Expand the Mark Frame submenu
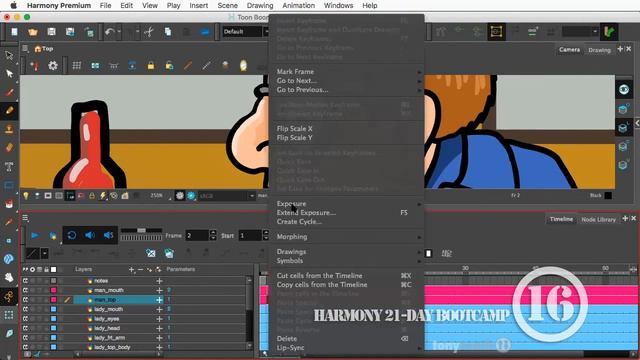This screenshot has width=640, height=360. pyautogui.click(x=348, y=71)
